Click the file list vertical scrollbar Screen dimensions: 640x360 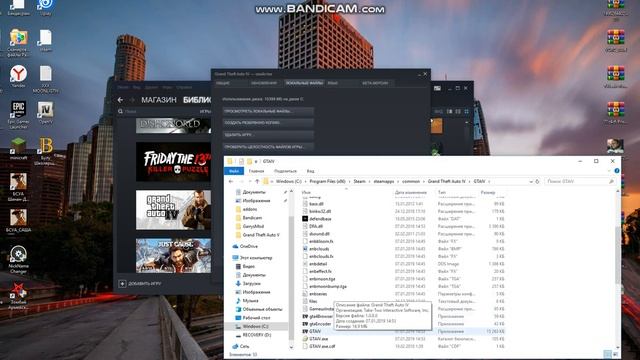(617, 255)
